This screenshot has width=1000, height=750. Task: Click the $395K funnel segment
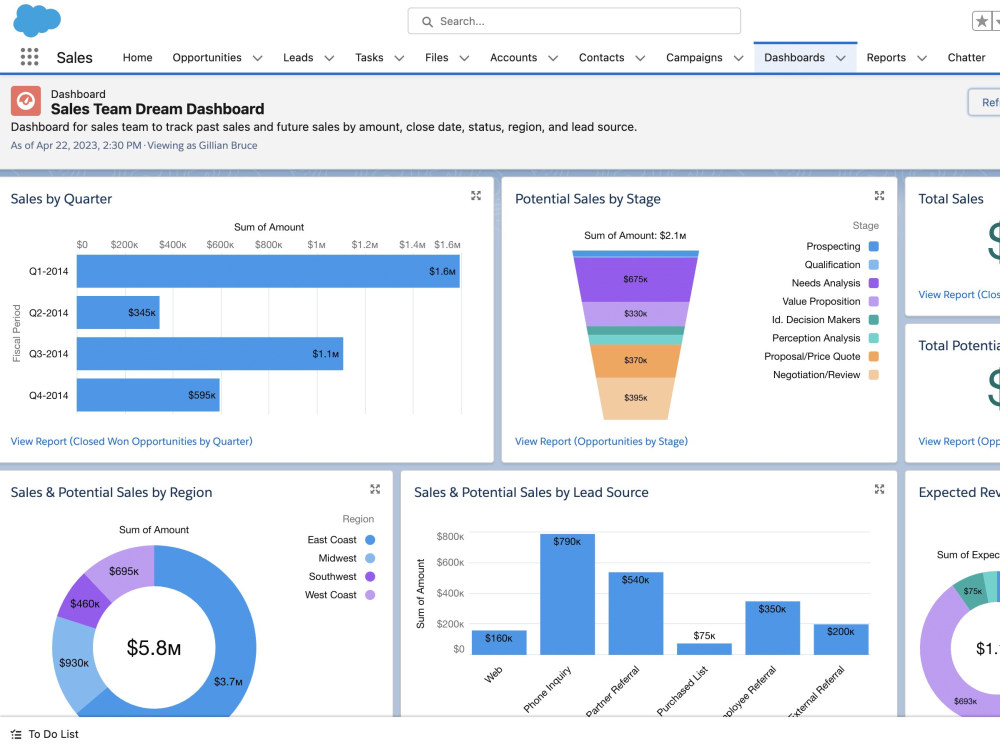635,398
